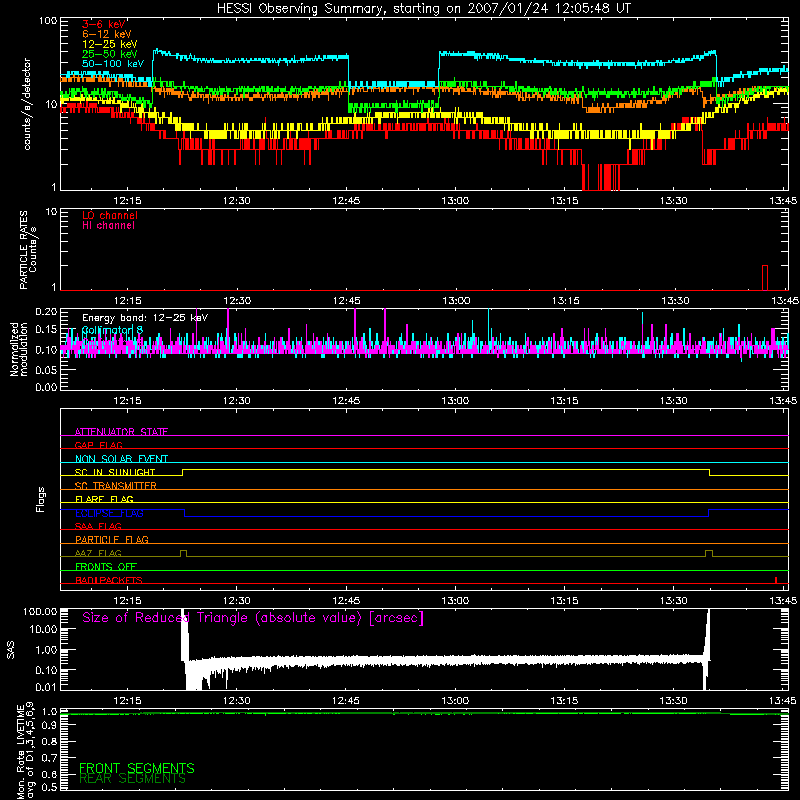The image size is (800, 800).
Task: Click the LO channel legend label
Action: tap(110, 215)
